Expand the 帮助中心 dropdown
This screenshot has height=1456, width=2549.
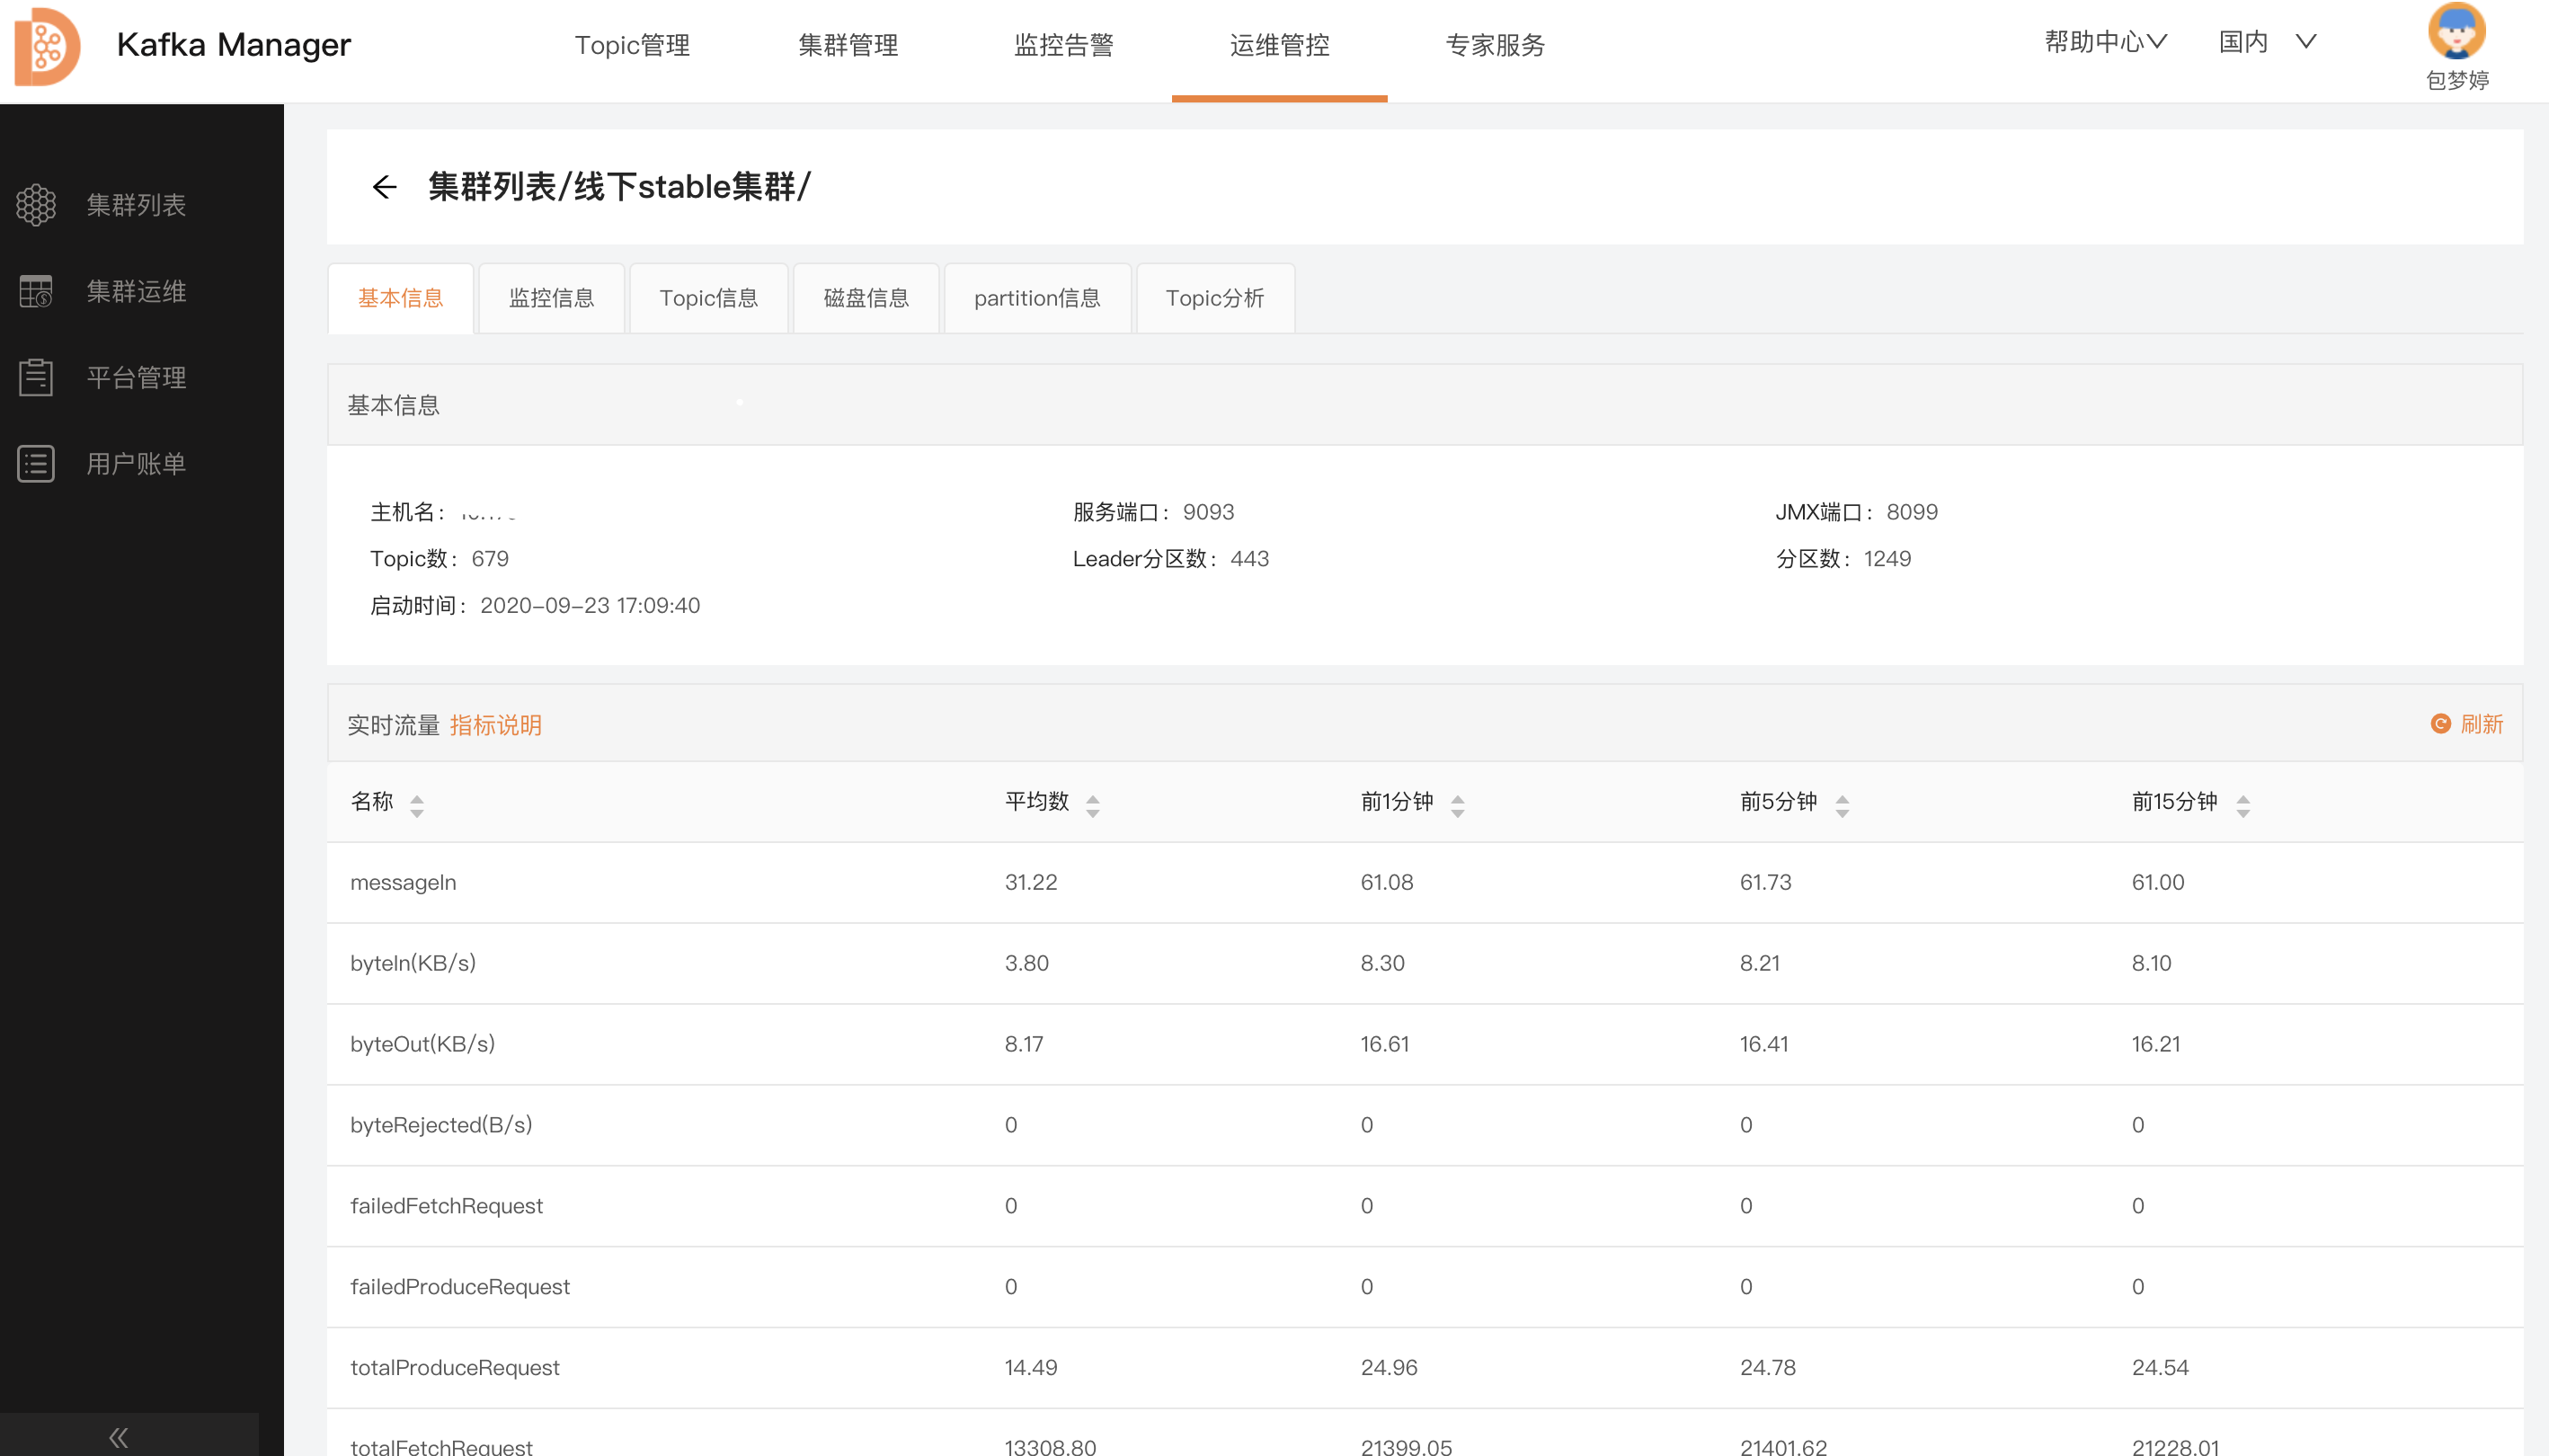click(2104, 42)
